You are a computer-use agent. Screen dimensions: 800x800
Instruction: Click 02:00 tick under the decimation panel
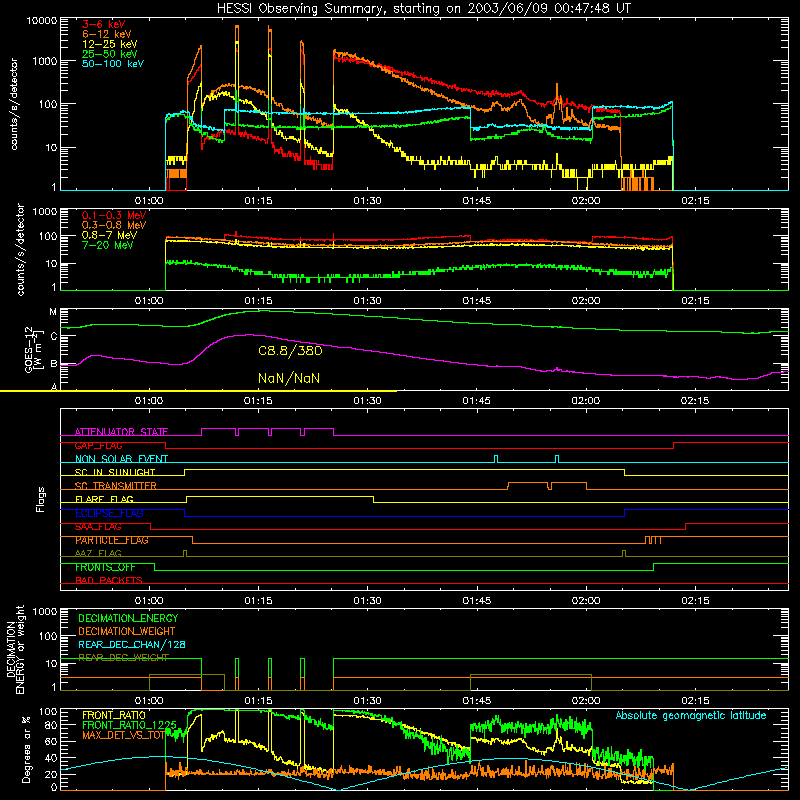(x=586, y=701)
